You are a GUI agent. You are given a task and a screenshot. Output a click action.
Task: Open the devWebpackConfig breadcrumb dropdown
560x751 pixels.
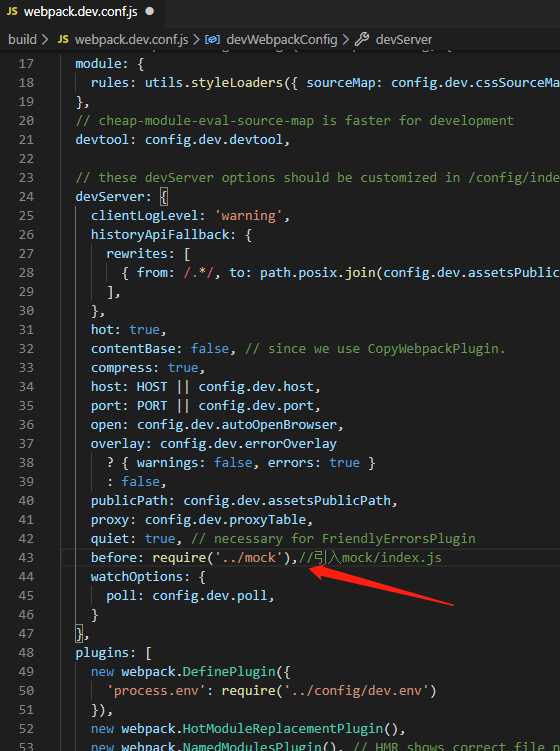282,39
